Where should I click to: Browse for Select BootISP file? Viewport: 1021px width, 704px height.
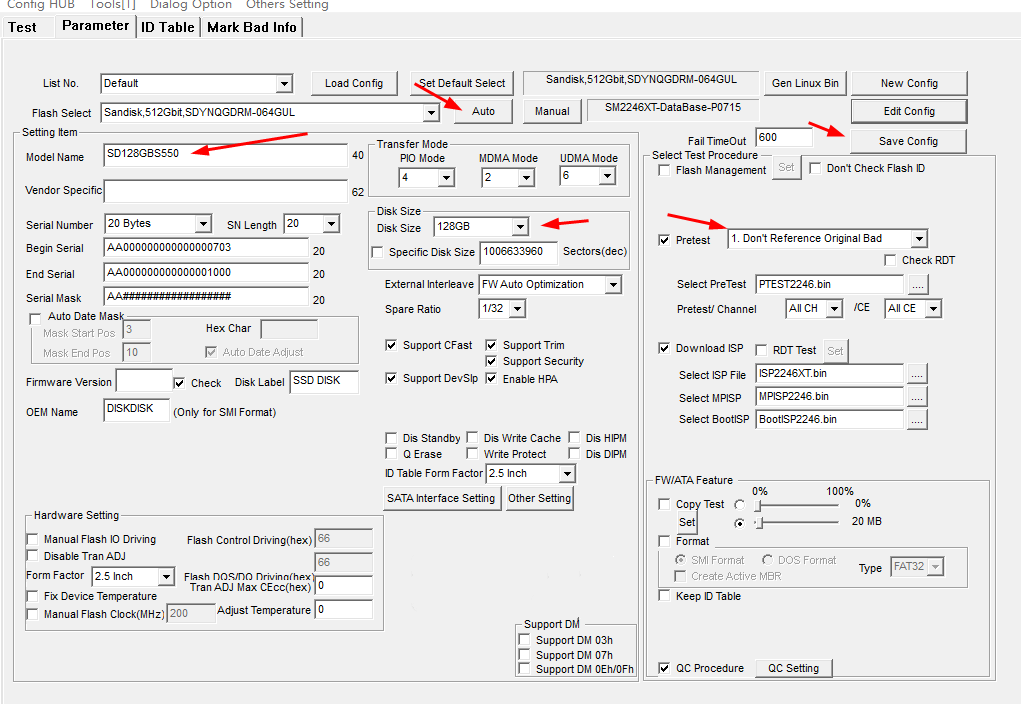click(917, 420)
